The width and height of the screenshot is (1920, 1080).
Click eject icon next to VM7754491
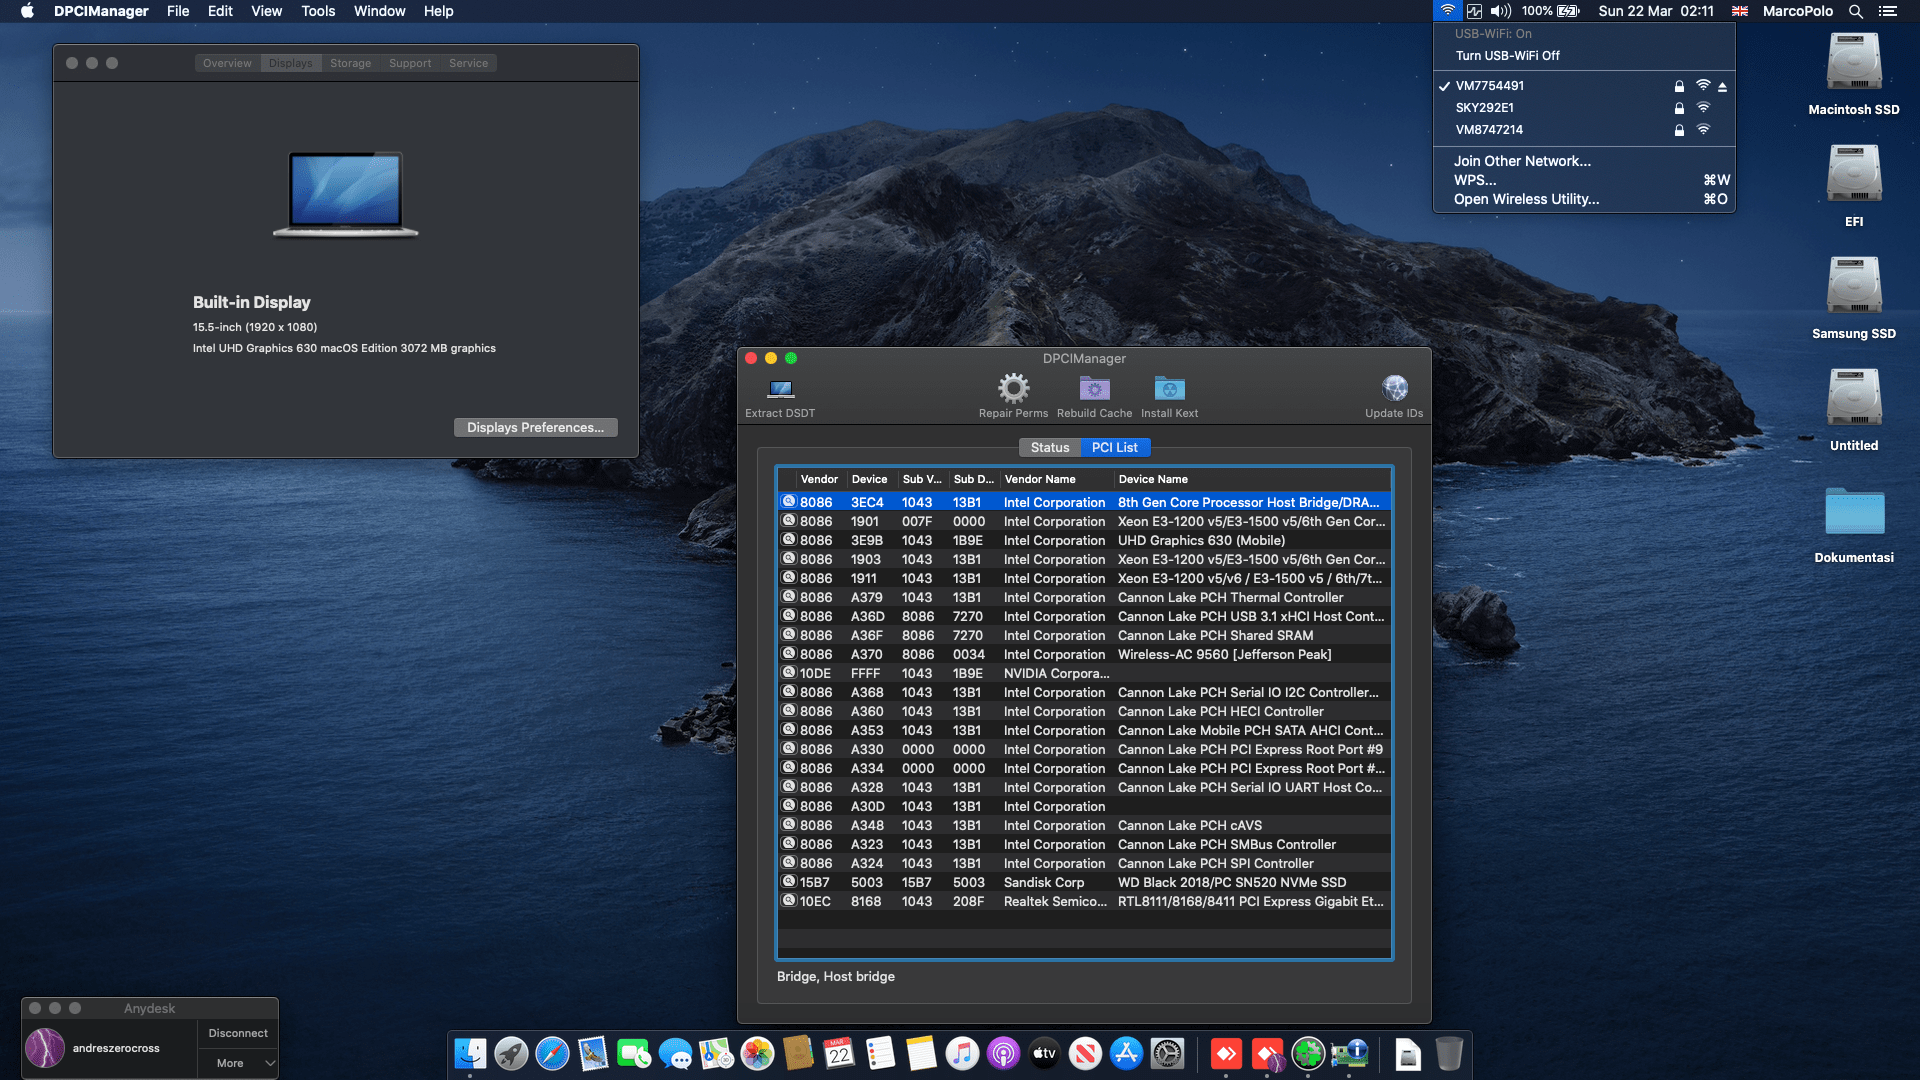click(1722, 87)
